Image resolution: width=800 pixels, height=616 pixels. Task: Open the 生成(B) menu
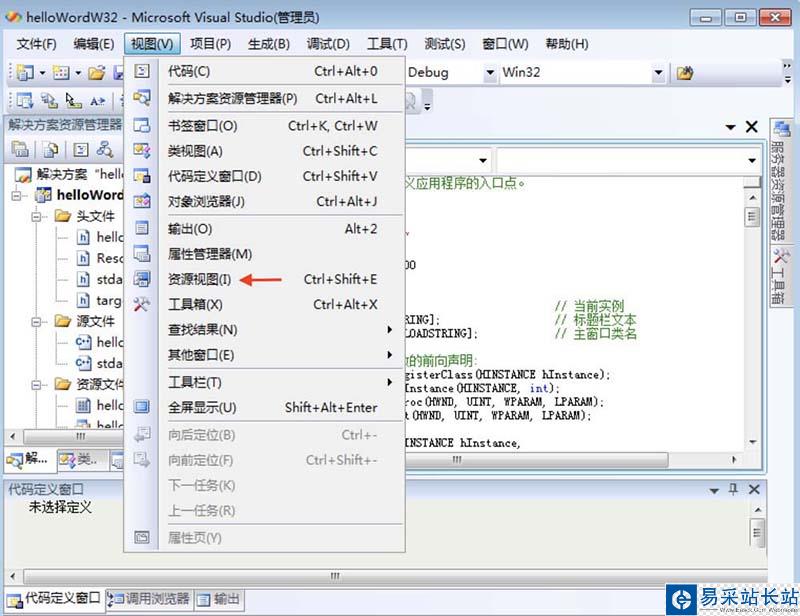click(x=269, y=44)
